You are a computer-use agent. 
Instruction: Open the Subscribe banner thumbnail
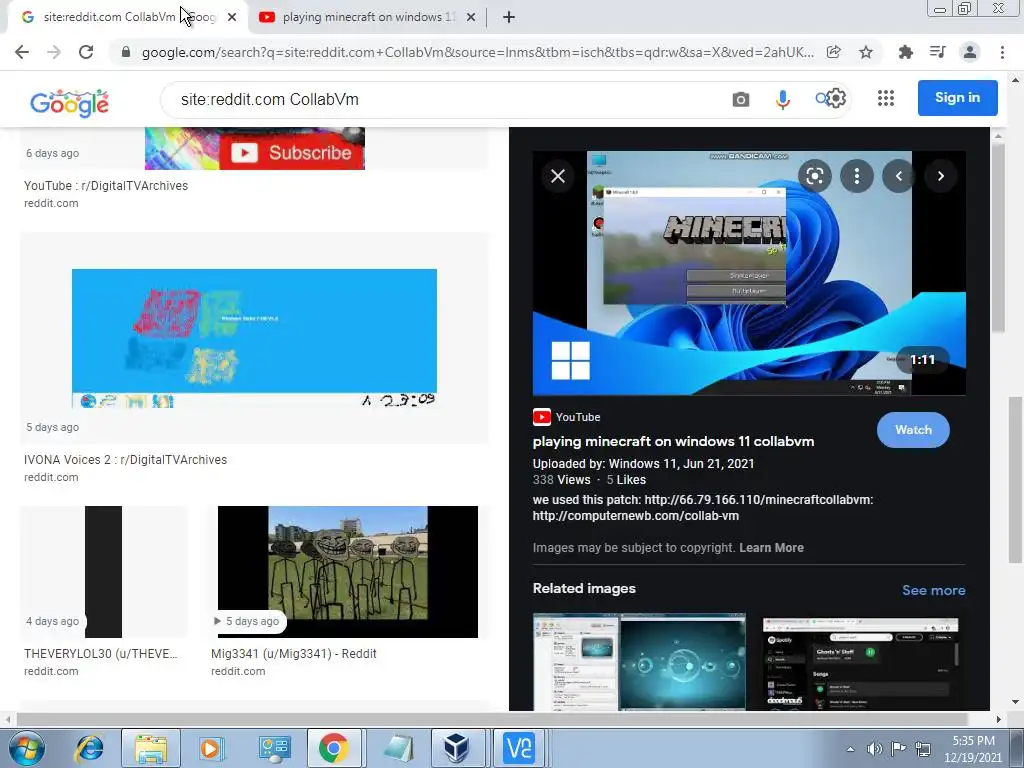(x=255, y=149)
